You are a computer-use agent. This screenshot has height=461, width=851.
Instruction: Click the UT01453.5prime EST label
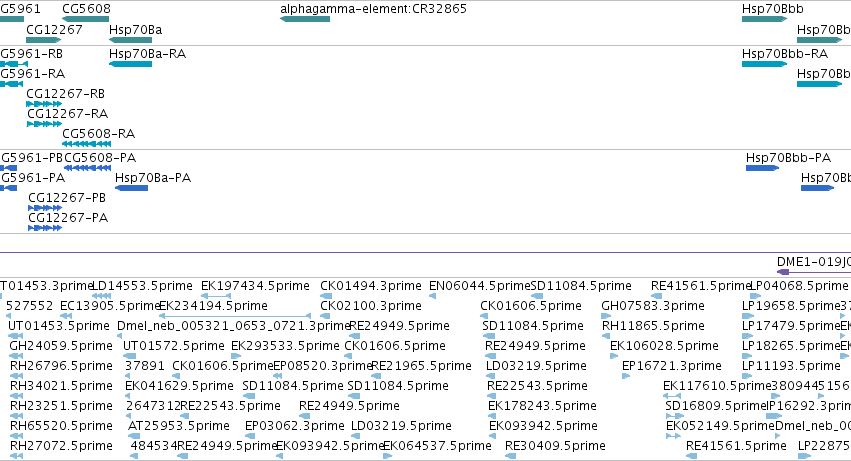[59, 326]
